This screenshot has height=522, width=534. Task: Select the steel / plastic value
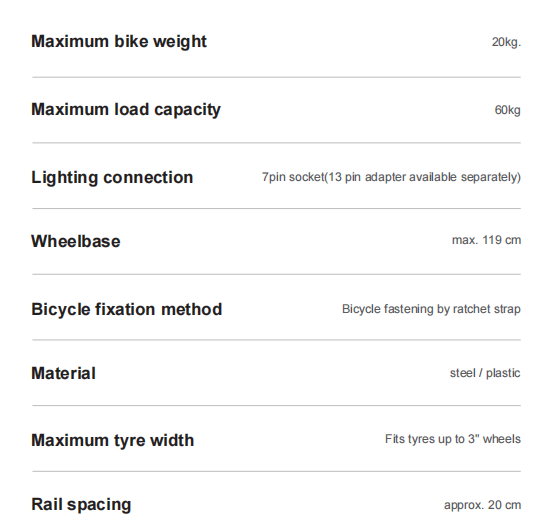tap(485, 373)
